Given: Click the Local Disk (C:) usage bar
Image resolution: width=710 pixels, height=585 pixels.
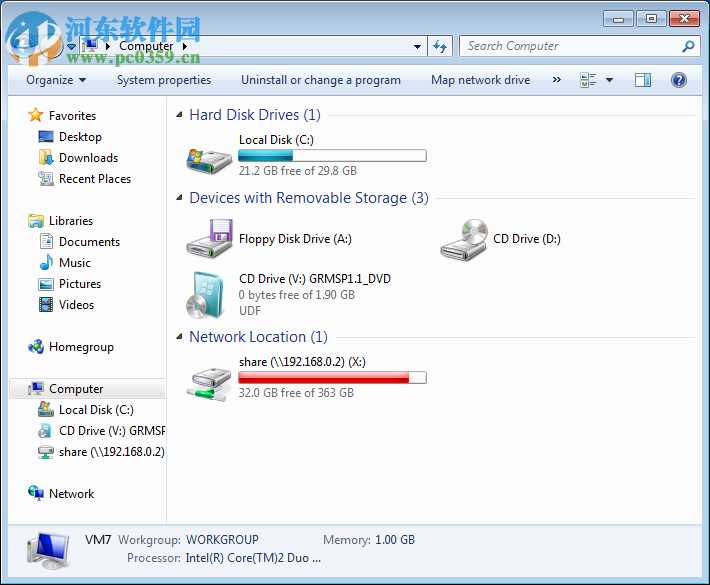Looking at the screenshot, I should point(332,156).
